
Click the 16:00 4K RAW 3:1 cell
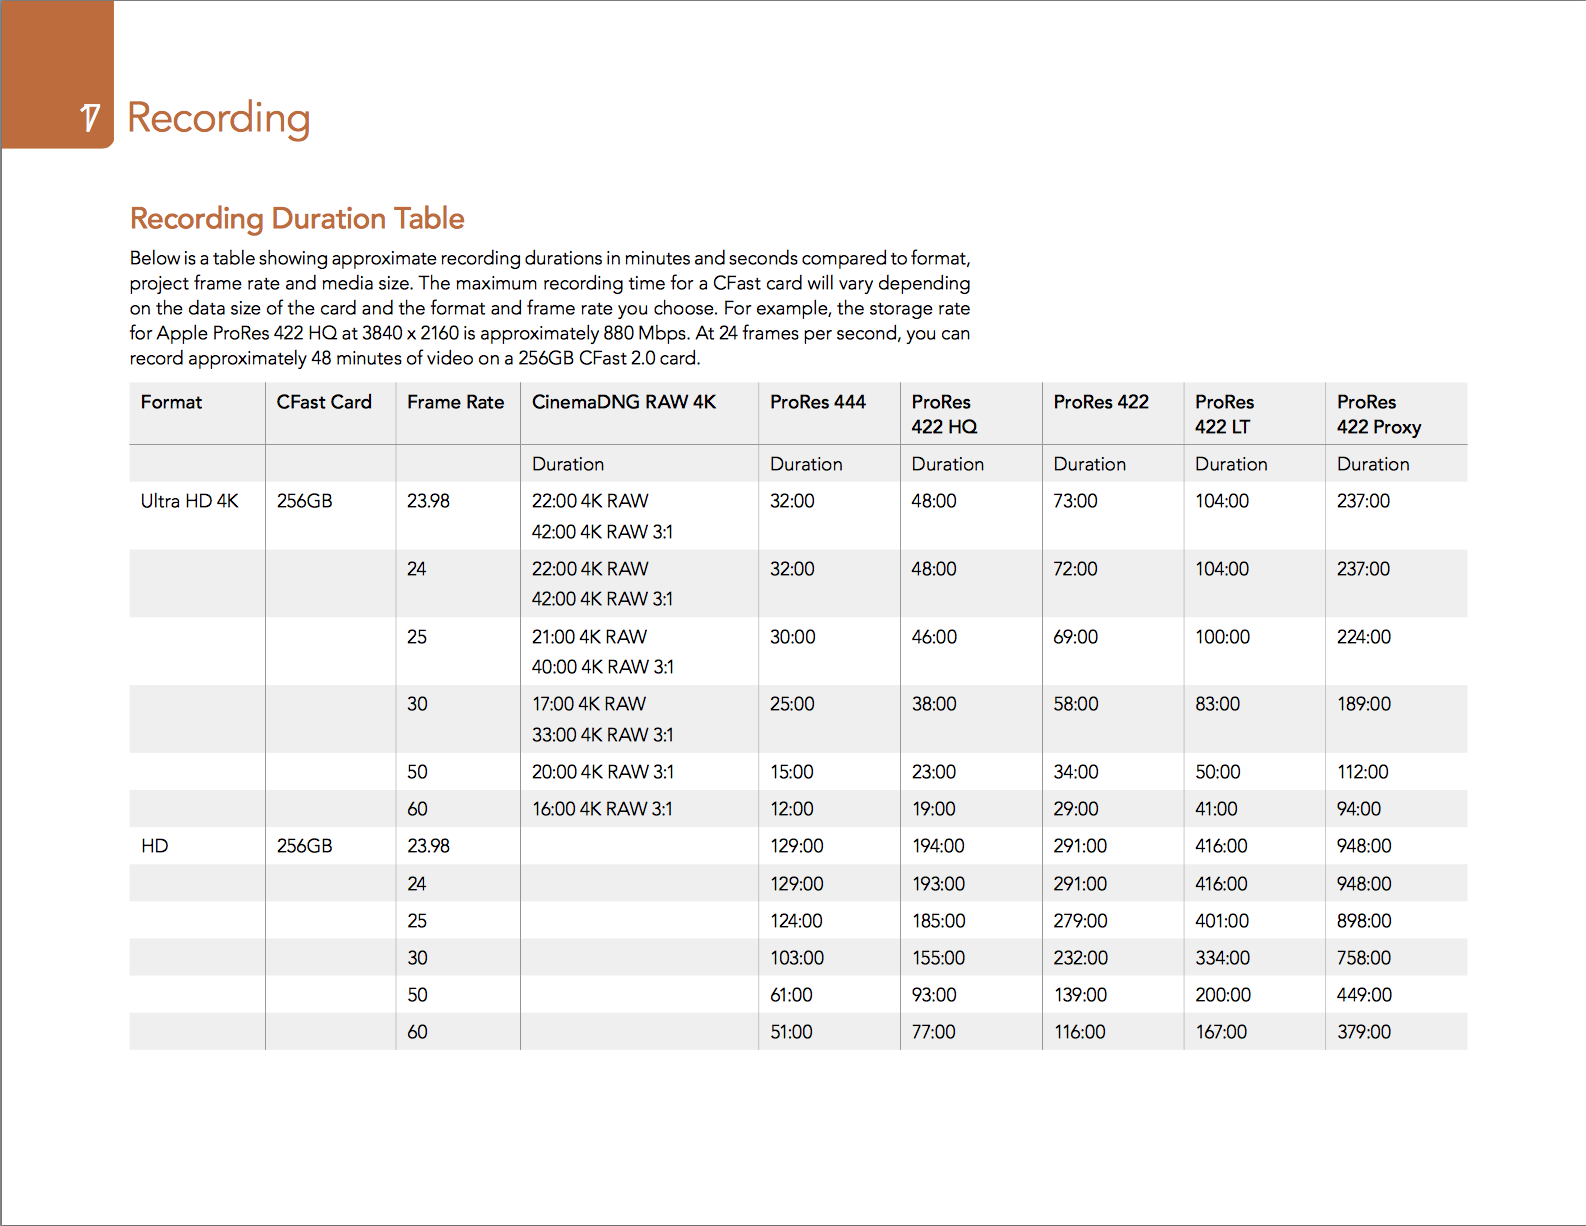(x=602, y=809)
